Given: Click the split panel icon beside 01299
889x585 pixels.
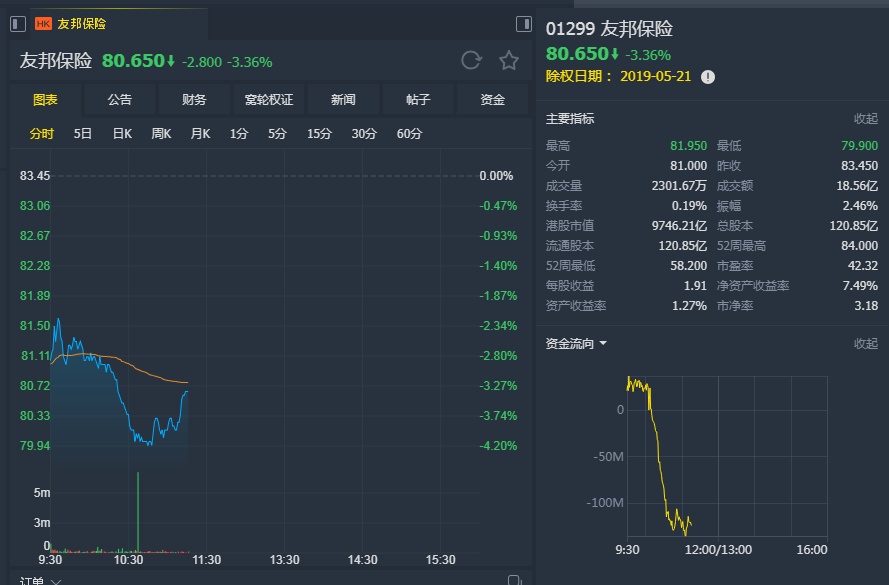Looking at the screenshot, I should 523,23.
